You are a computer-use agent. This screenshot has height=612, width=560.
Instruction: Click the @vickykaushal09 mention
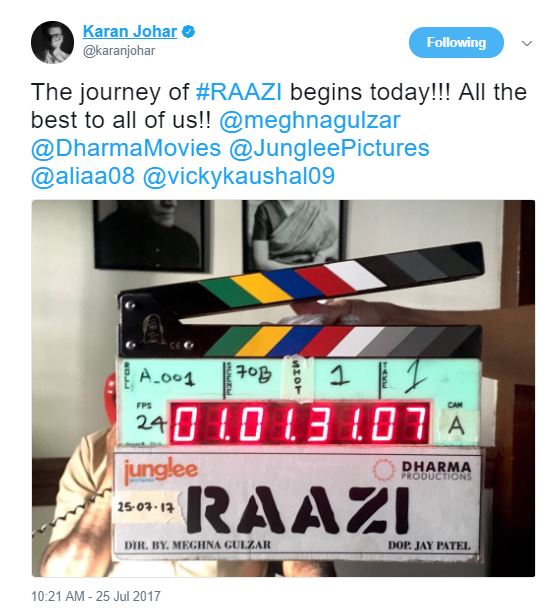pyautogui.click(x=239, y=176)
